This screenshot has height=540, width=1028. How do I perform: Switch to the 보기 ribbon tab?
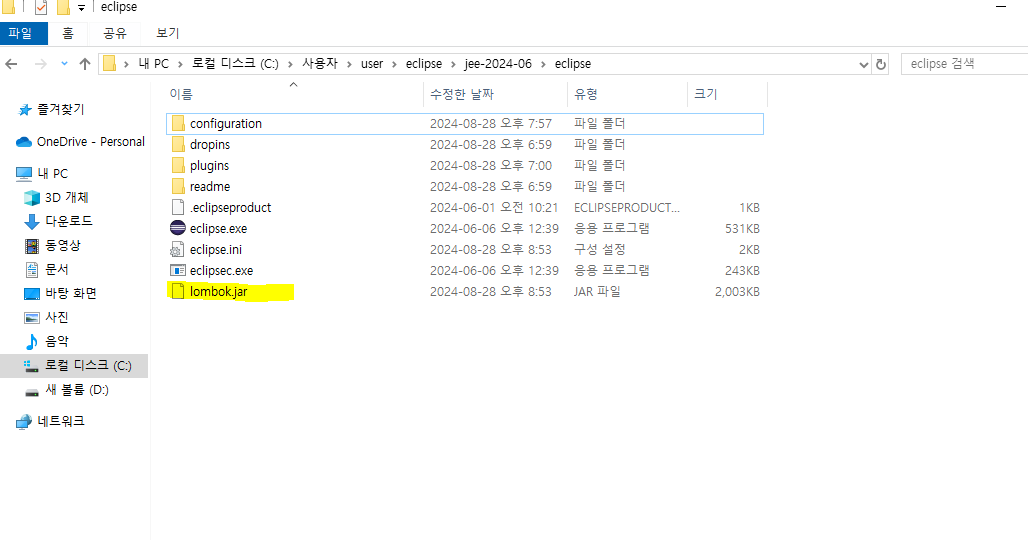pos(168,33)
